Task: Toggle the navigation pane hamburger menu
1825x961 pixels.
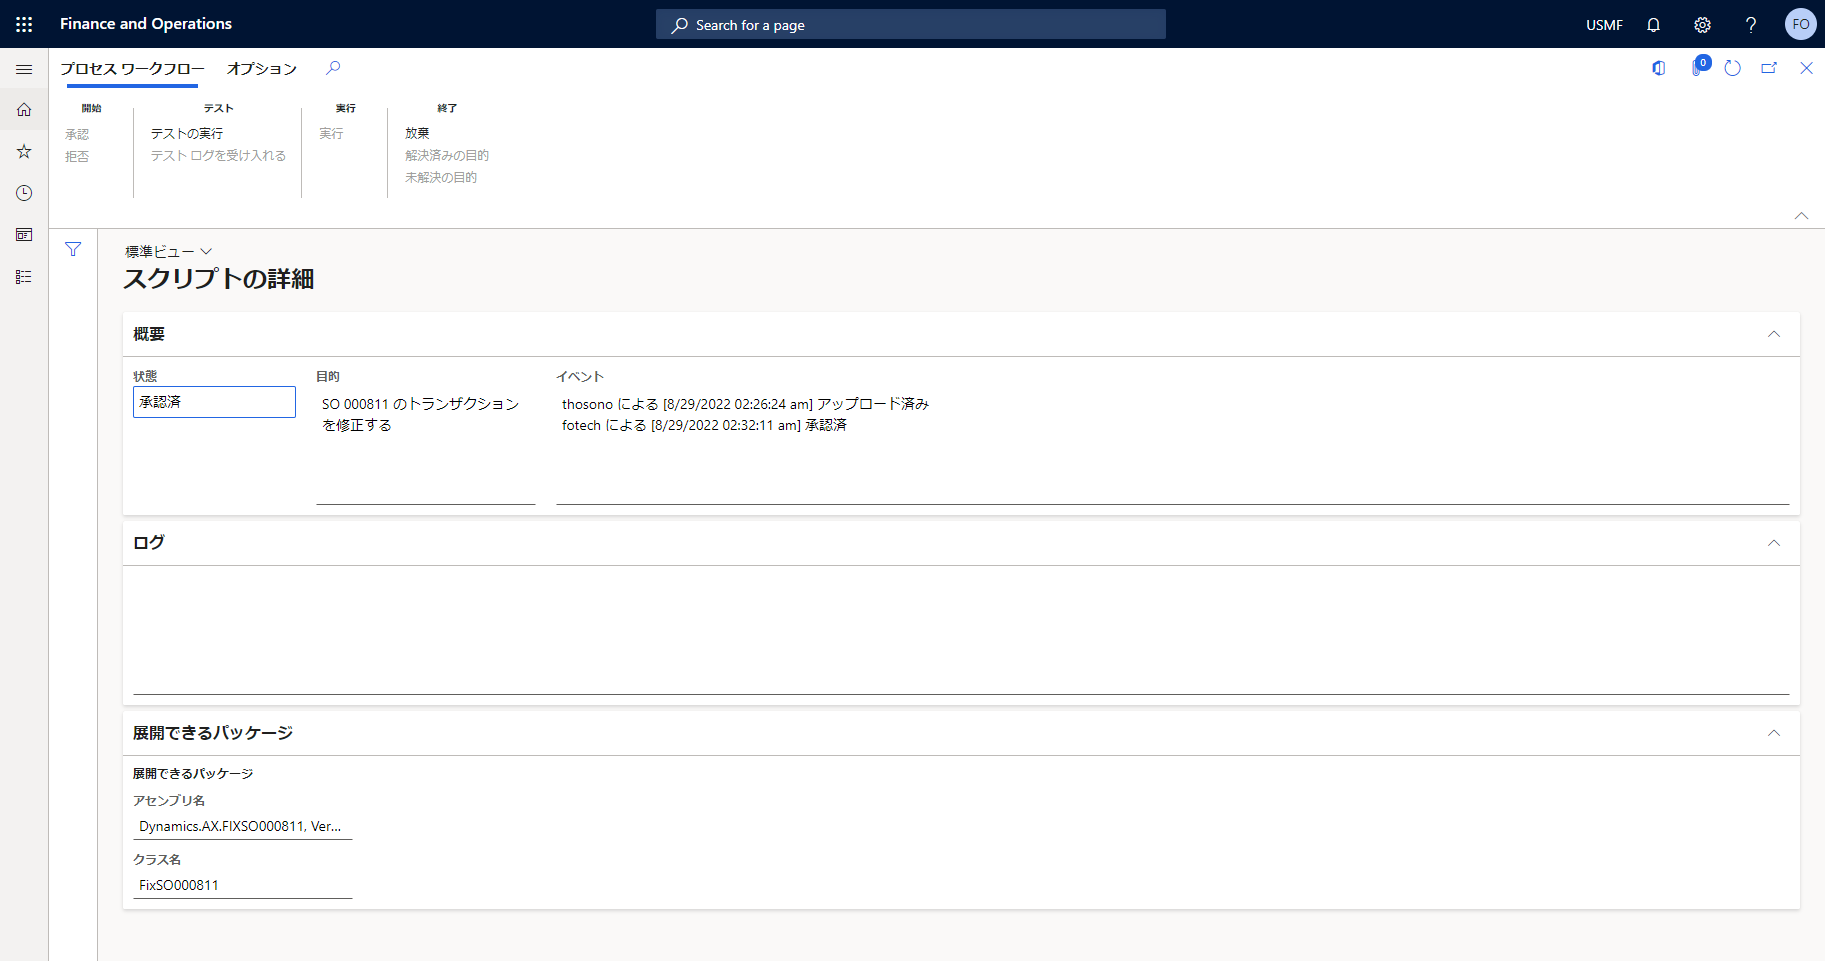Action: tap(24, 69)
